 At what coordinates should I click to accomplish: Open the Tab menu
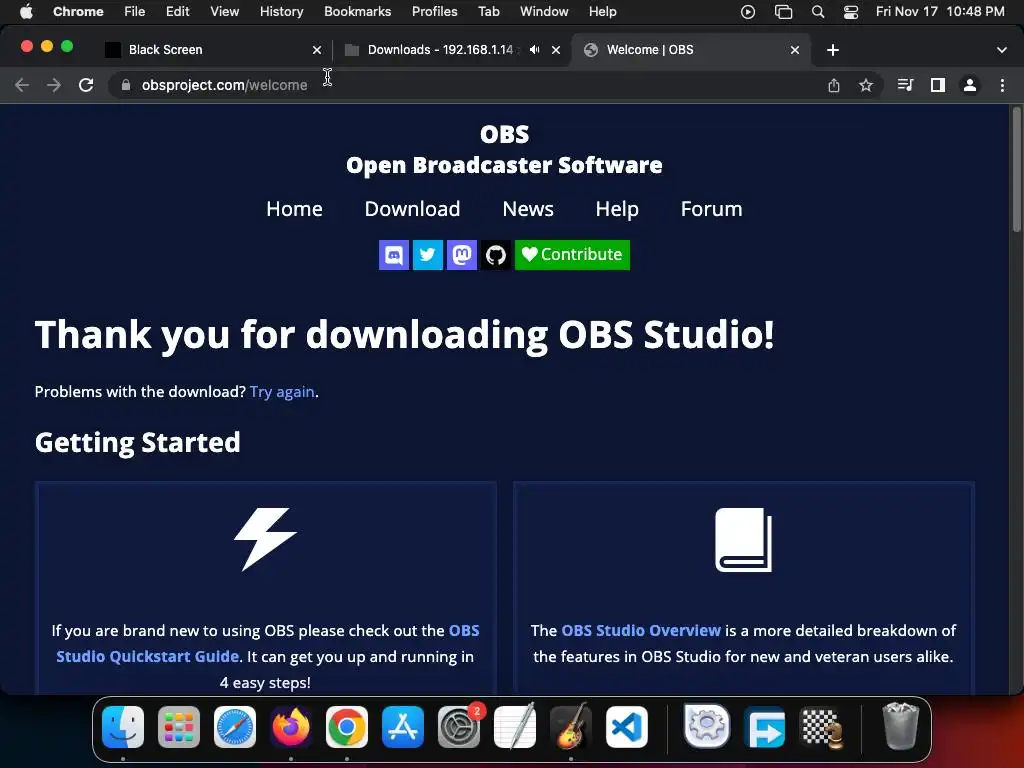coord(488,12)
